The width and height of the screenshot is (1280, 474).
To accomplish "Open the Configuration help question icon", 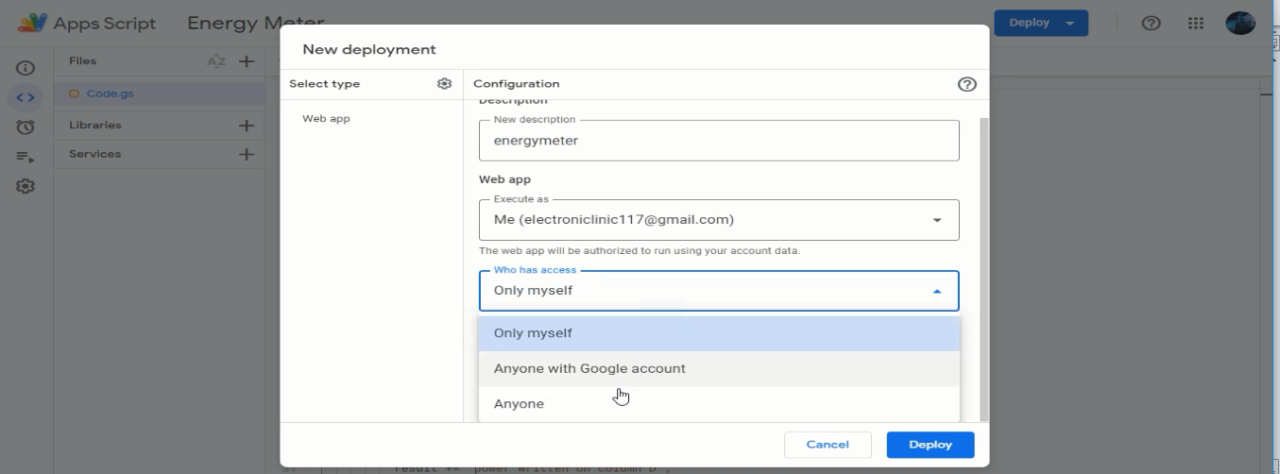I will click(x=967, y=84).
